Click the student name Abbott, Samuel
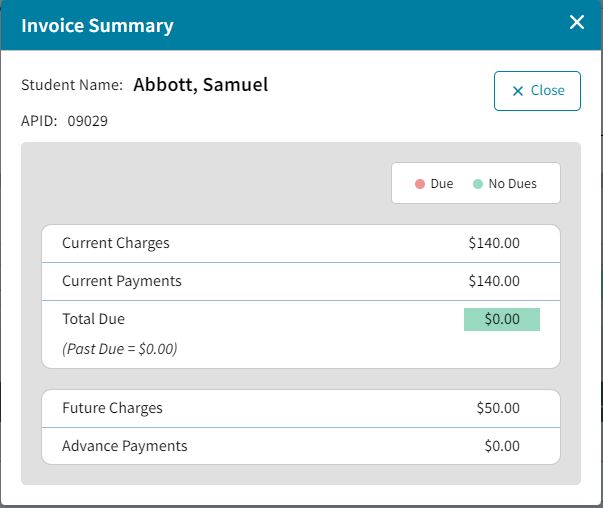This screenshot has width=603, height=508. click(x=201, y=85)
